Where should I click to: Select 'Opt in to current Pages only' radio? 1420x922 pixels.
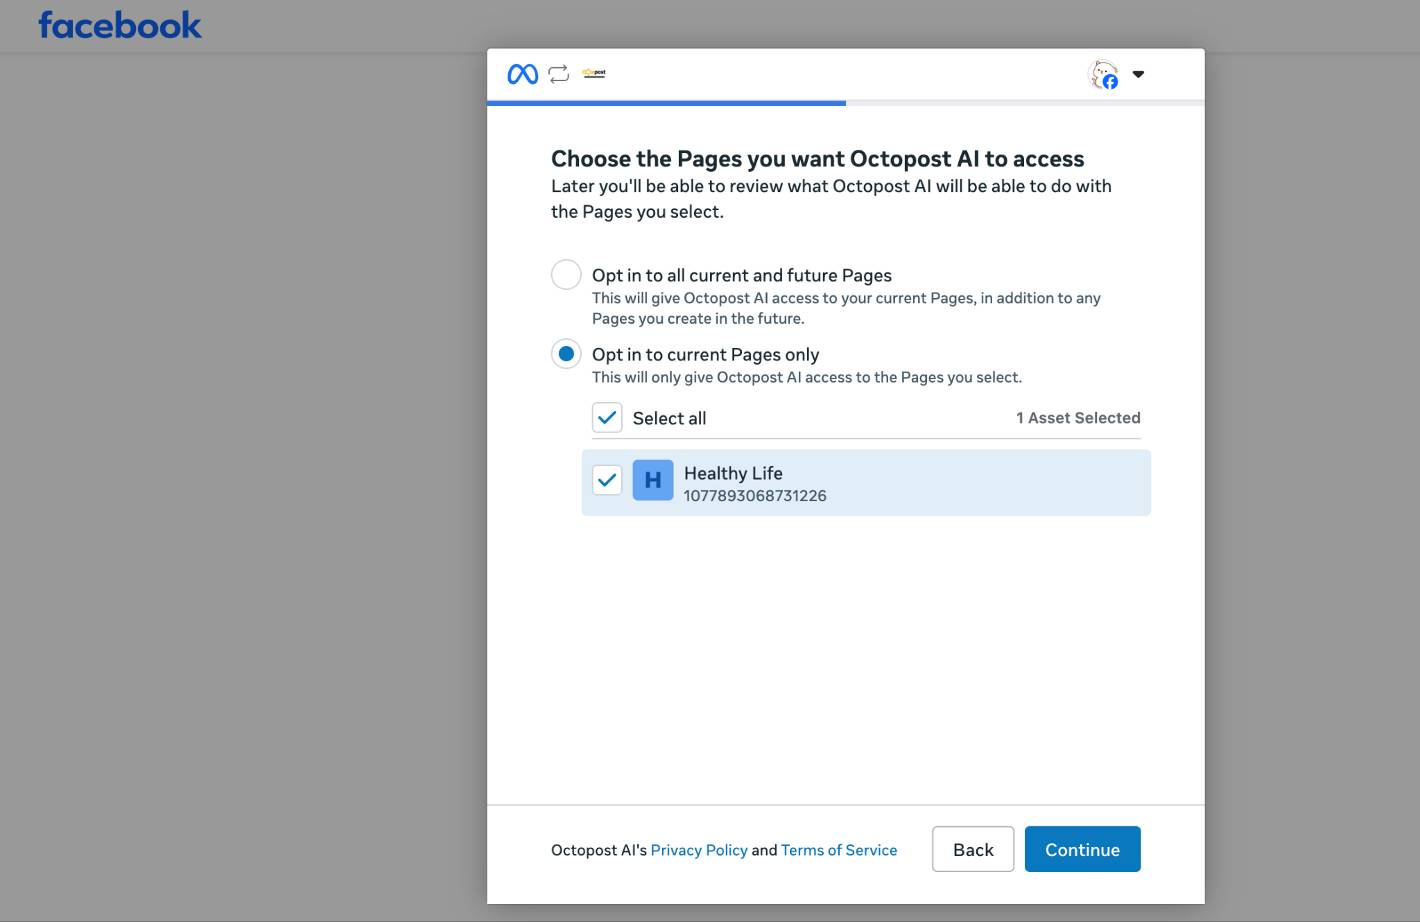[x=566, y=353]
